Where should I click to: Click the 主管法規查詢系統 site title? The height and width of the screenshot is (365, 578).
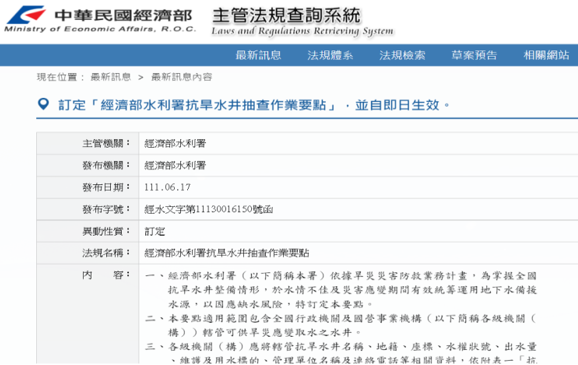pos(286,15)
